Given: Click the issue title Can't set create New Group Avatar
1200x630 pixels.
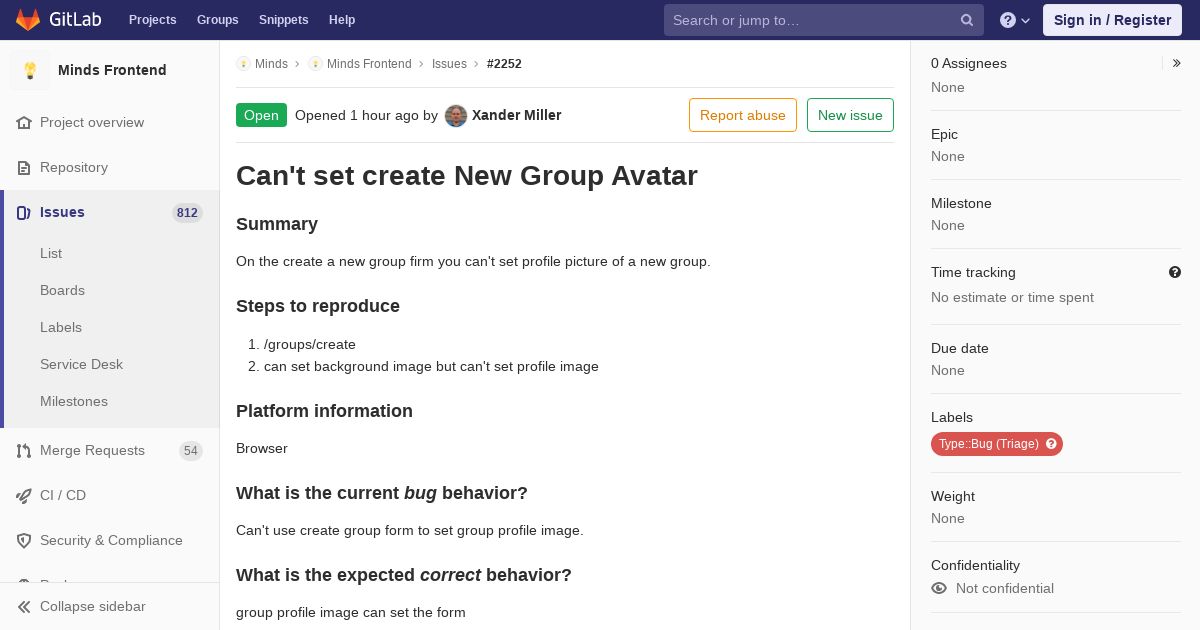Looking at the screenshot, I should point(467,175).
